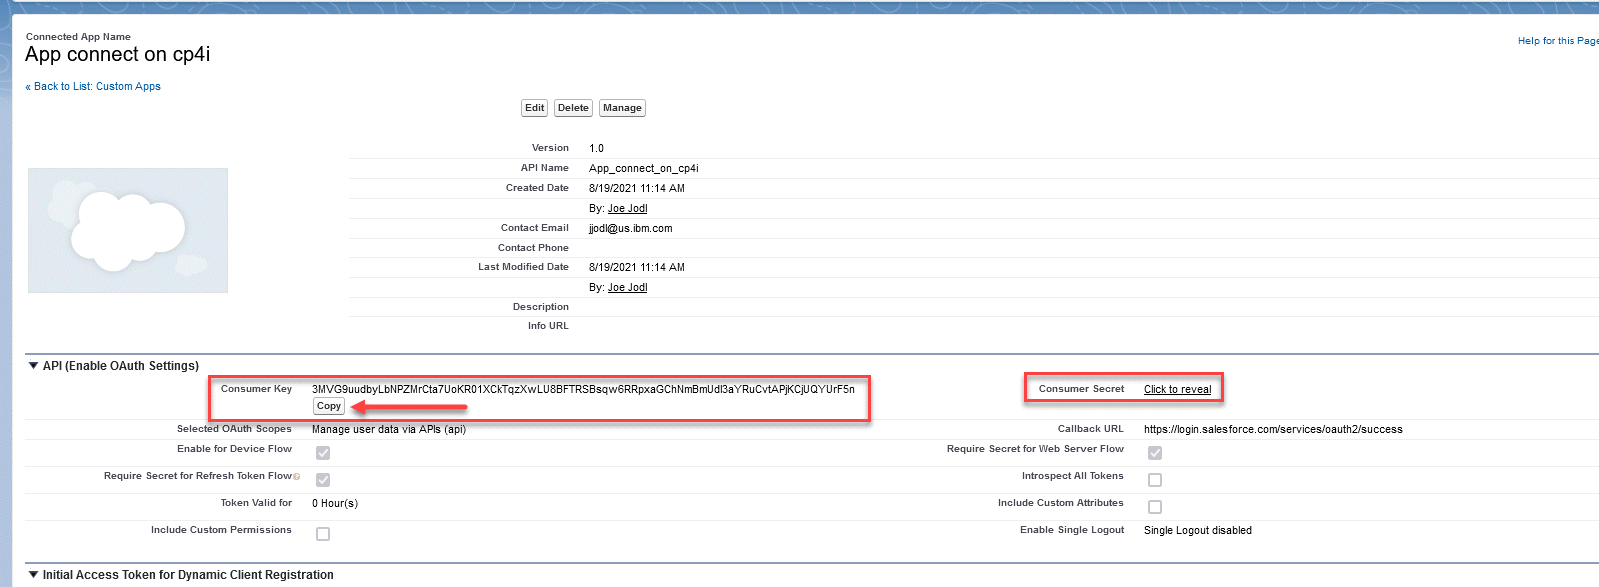Toggle Require Secret for Web Server Flow
The image size is (1599, 587).
point(1155,453)
